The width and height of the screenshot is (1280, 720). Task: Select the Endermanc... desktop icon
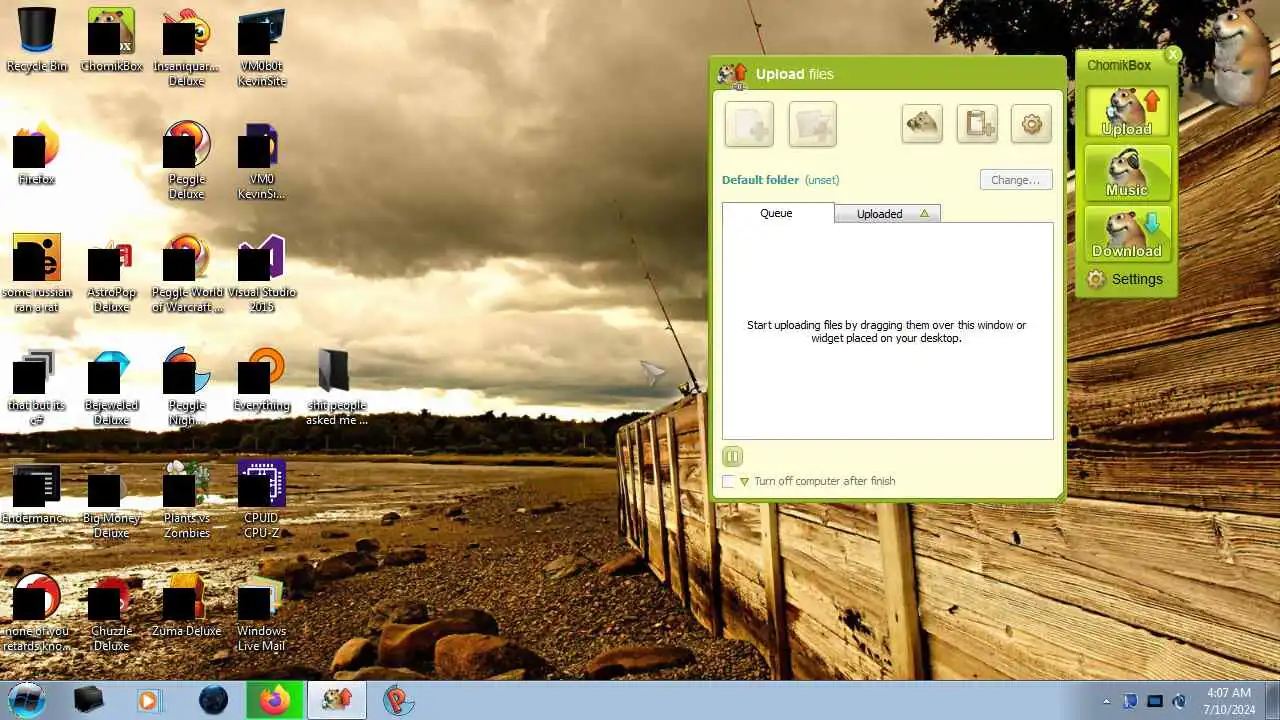[37, 493]
